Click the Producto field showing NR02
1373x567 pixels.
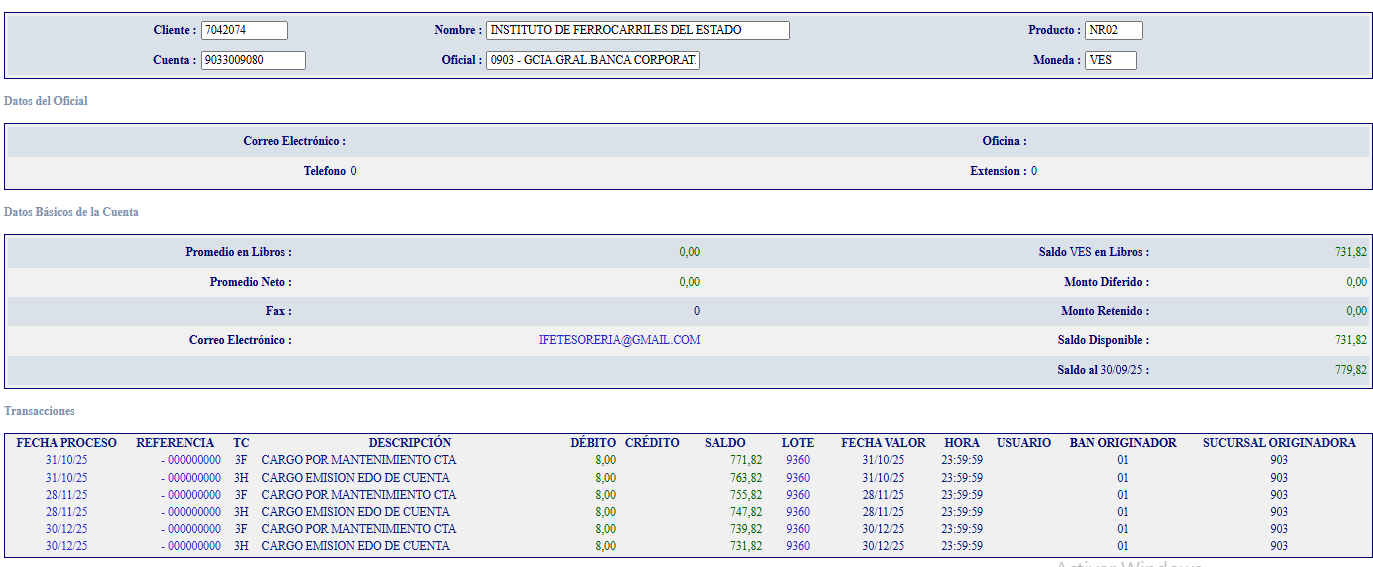(x=1113, y=30)
